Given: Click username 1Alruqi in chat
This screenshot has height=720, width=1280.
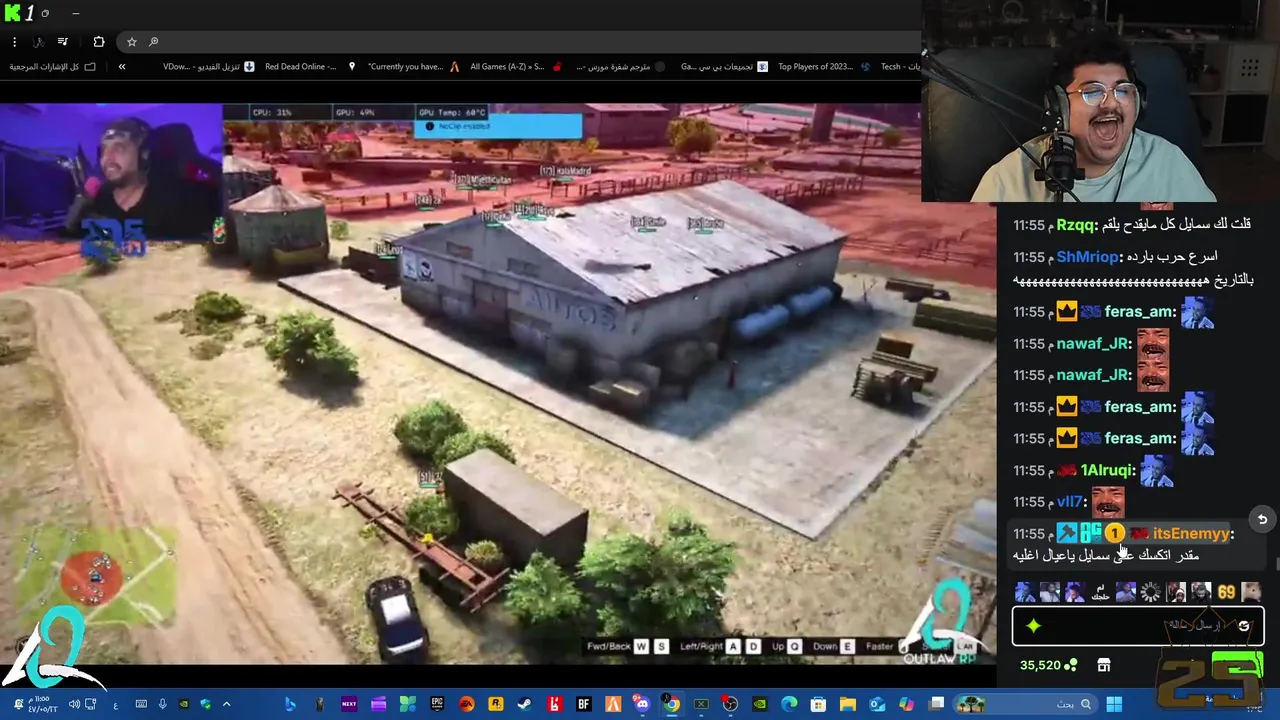Looking at the screenshot, I should (x=1108, y=470).
